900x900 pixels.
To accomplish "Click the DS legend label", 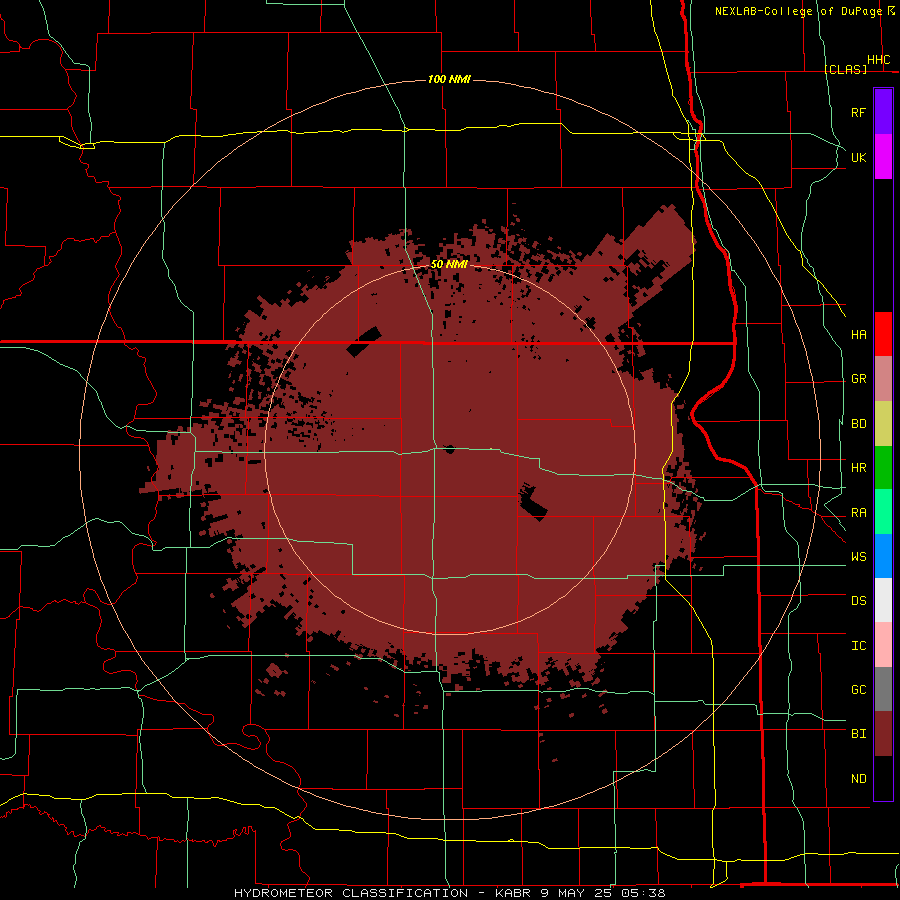I will 858,601.
